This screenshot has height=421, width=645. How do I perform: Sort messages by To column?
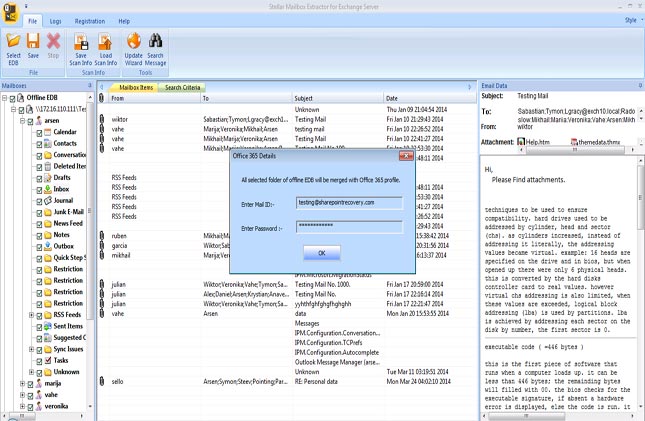pos(246,98)
